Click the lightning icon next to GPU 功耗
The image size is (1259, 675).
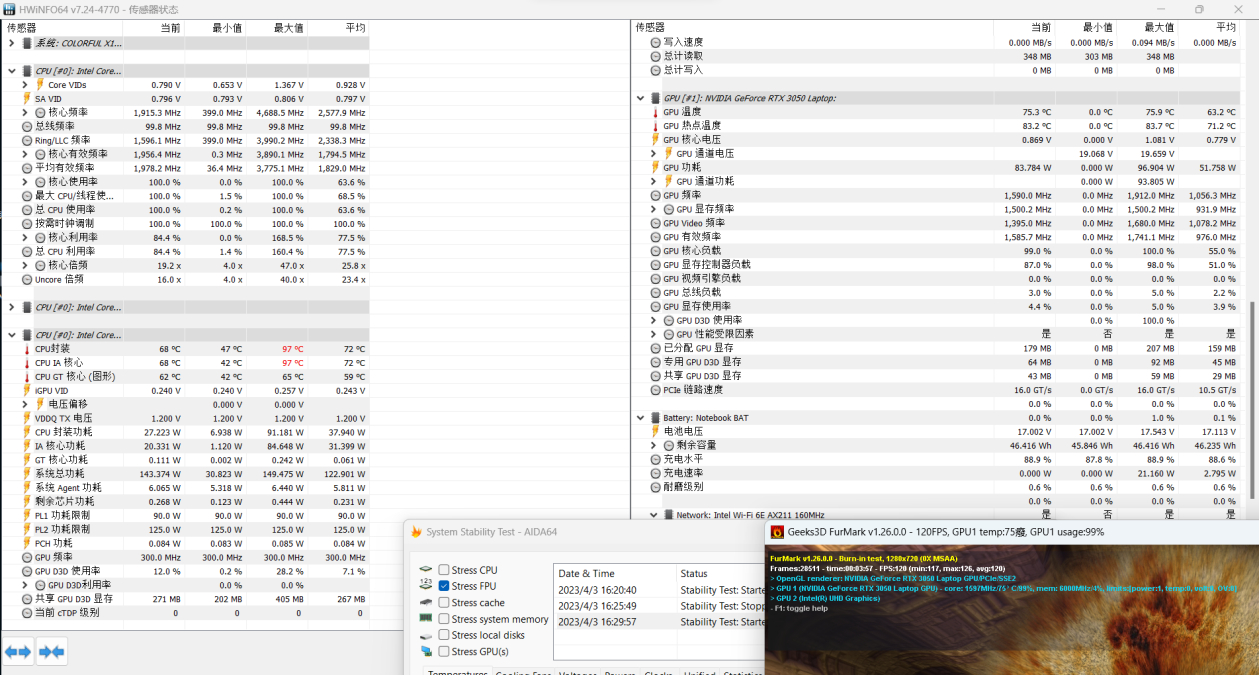pyautogui.click(x=655, y=168)
